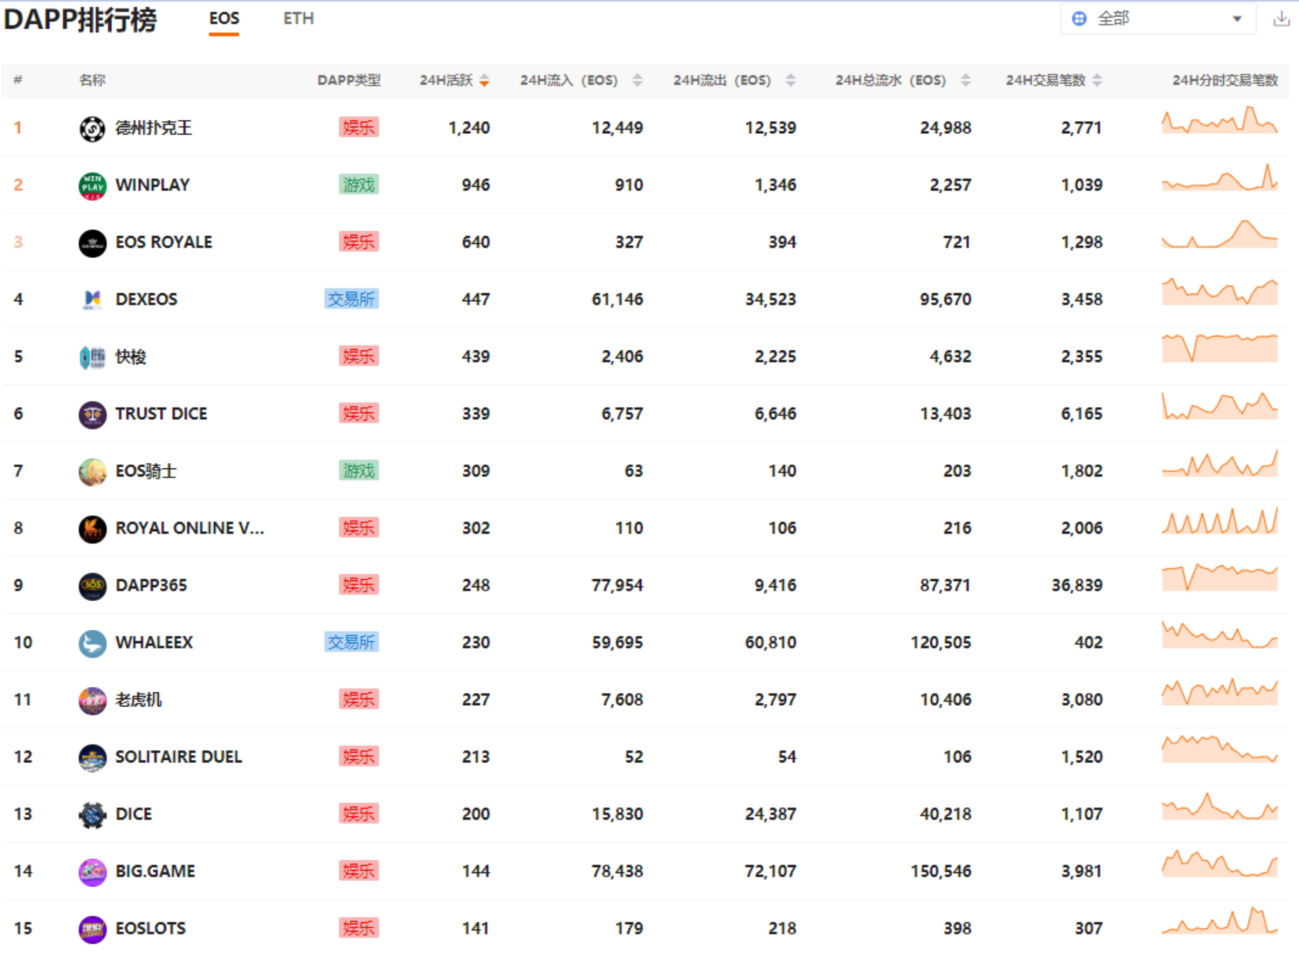Open the EOS ROYALE name link
The height and width of the screenshot is (963, 1299).
pyautogui.click(x=164, y=242)
